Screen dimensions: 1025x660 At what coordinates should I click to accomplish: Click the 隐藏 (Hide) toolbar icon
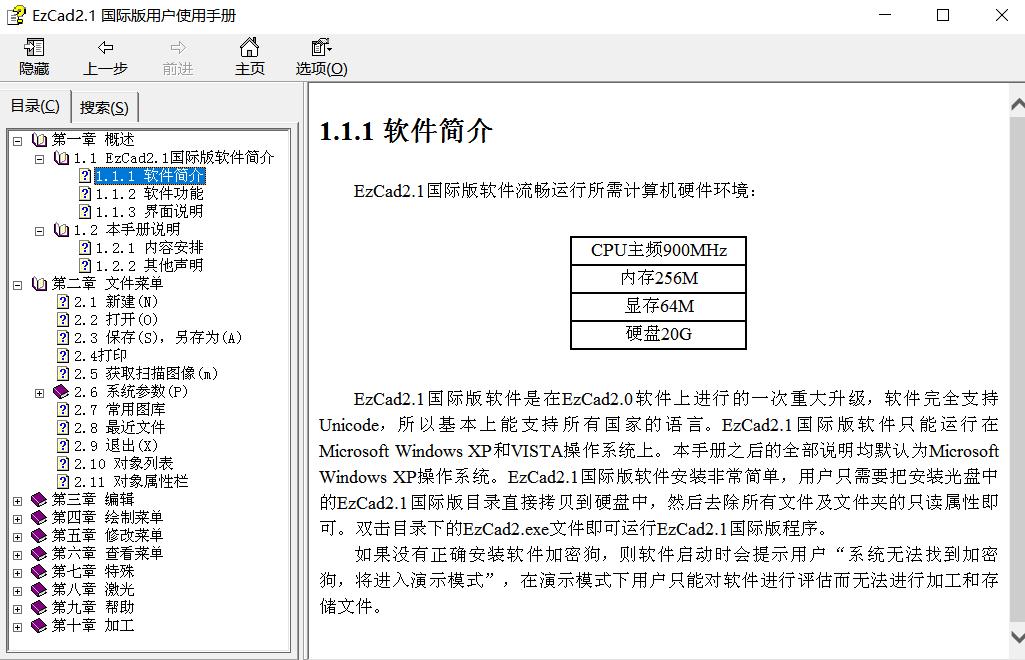(34, 48)
